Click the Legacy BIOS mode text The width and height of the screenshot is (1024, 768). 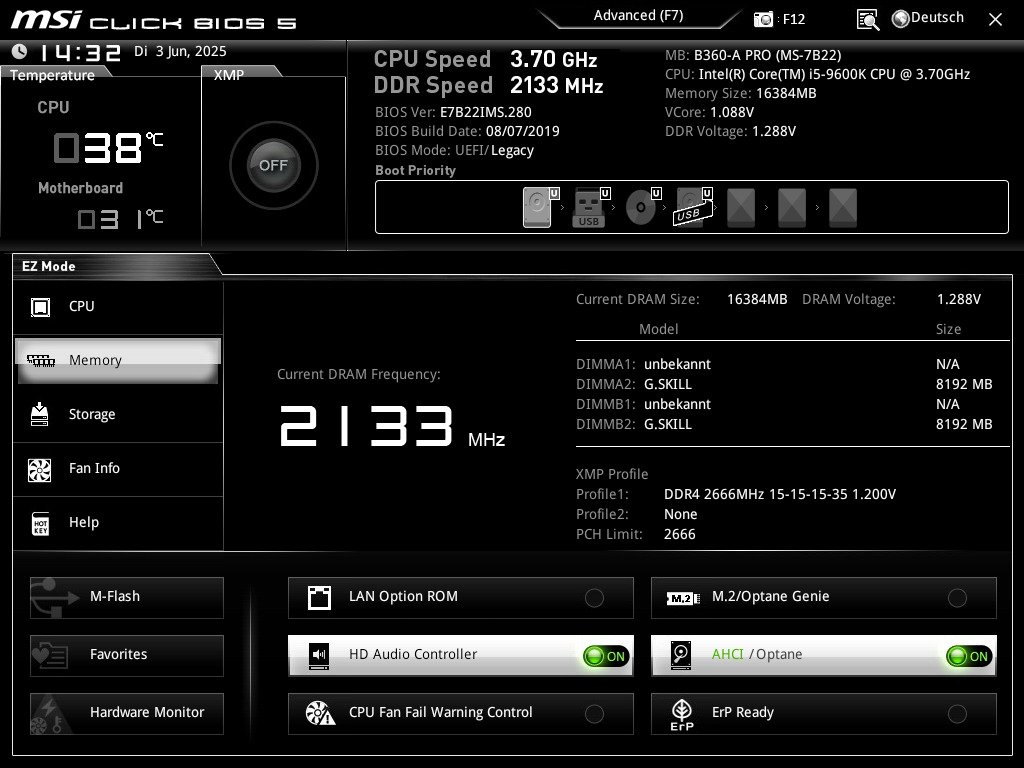[512, 150]
